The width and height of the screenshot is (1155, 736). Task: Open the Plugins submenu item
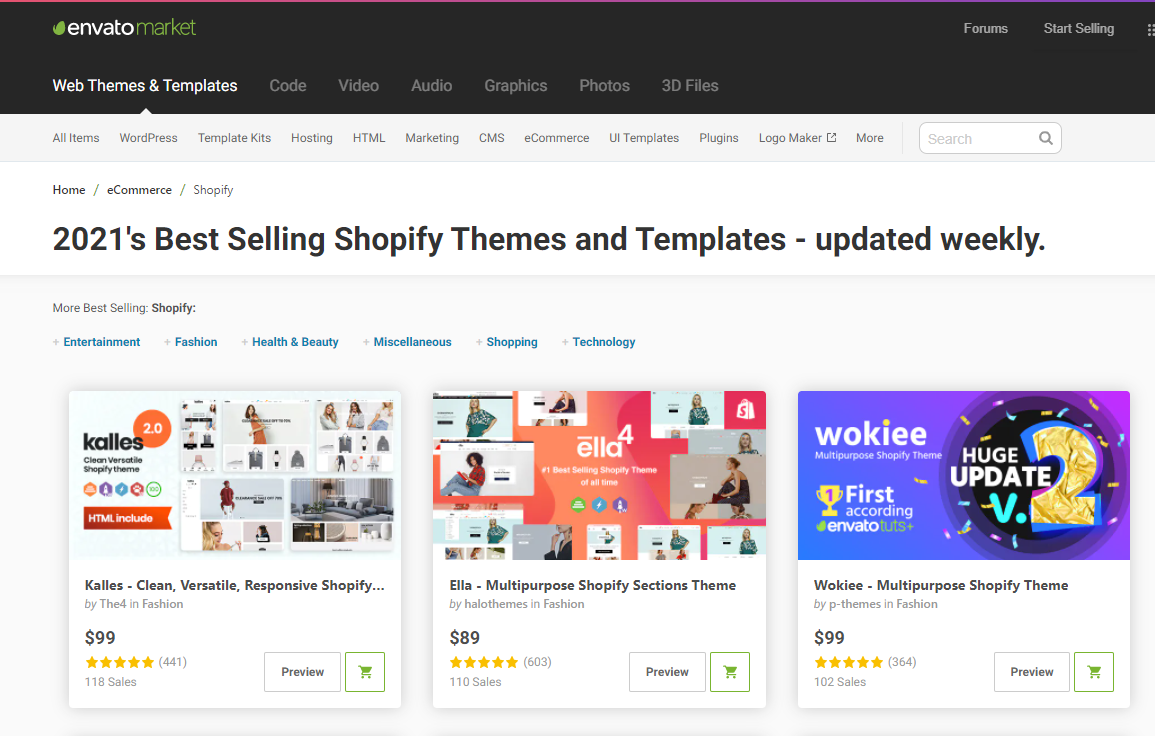(719, 138)
